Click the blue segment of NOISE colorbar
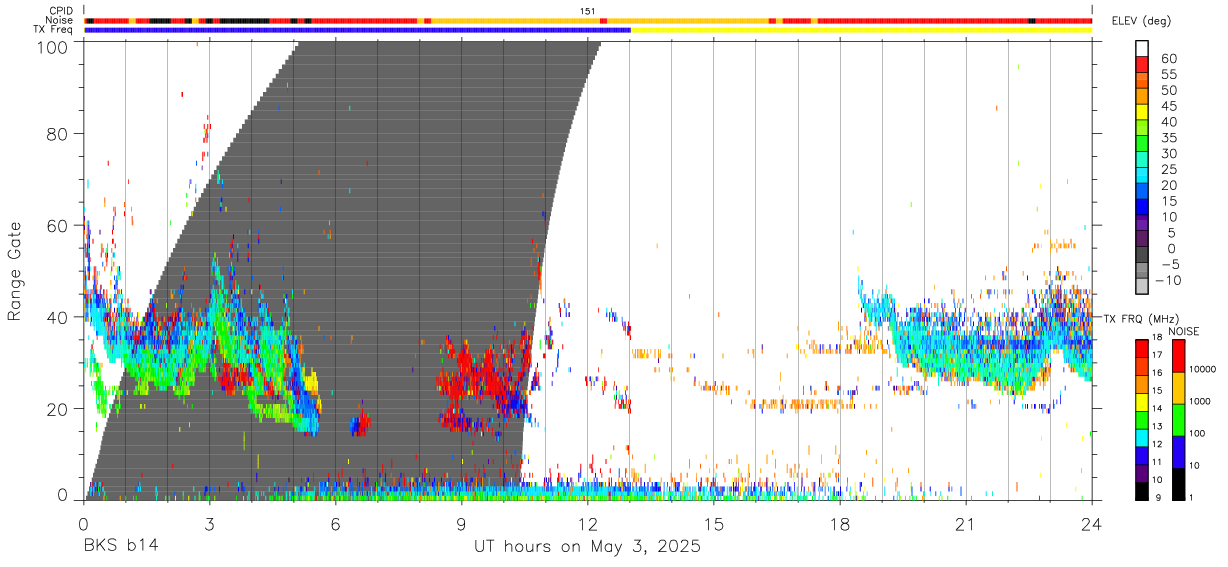Image resolution: width=1228 pixels, height=567 pixels. coord(1179,452)
